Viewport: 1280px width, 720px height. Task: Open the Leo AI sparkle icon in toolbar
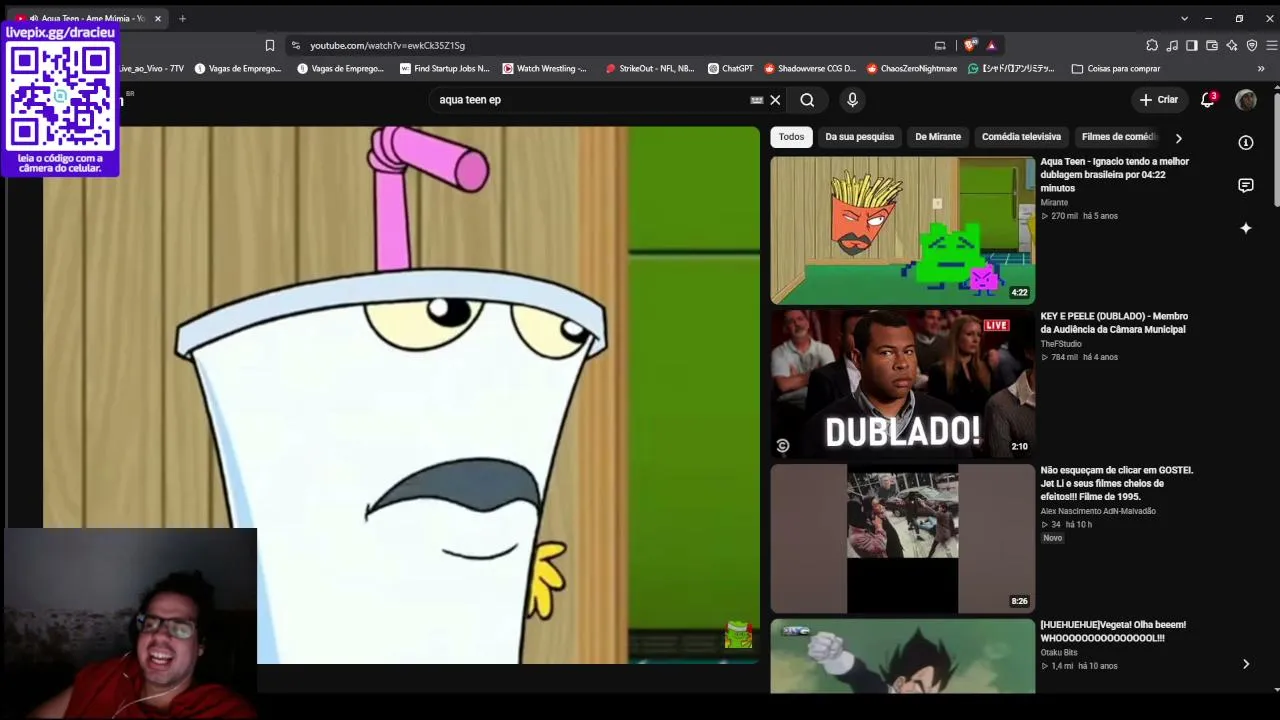click(x=1232, y=45)
